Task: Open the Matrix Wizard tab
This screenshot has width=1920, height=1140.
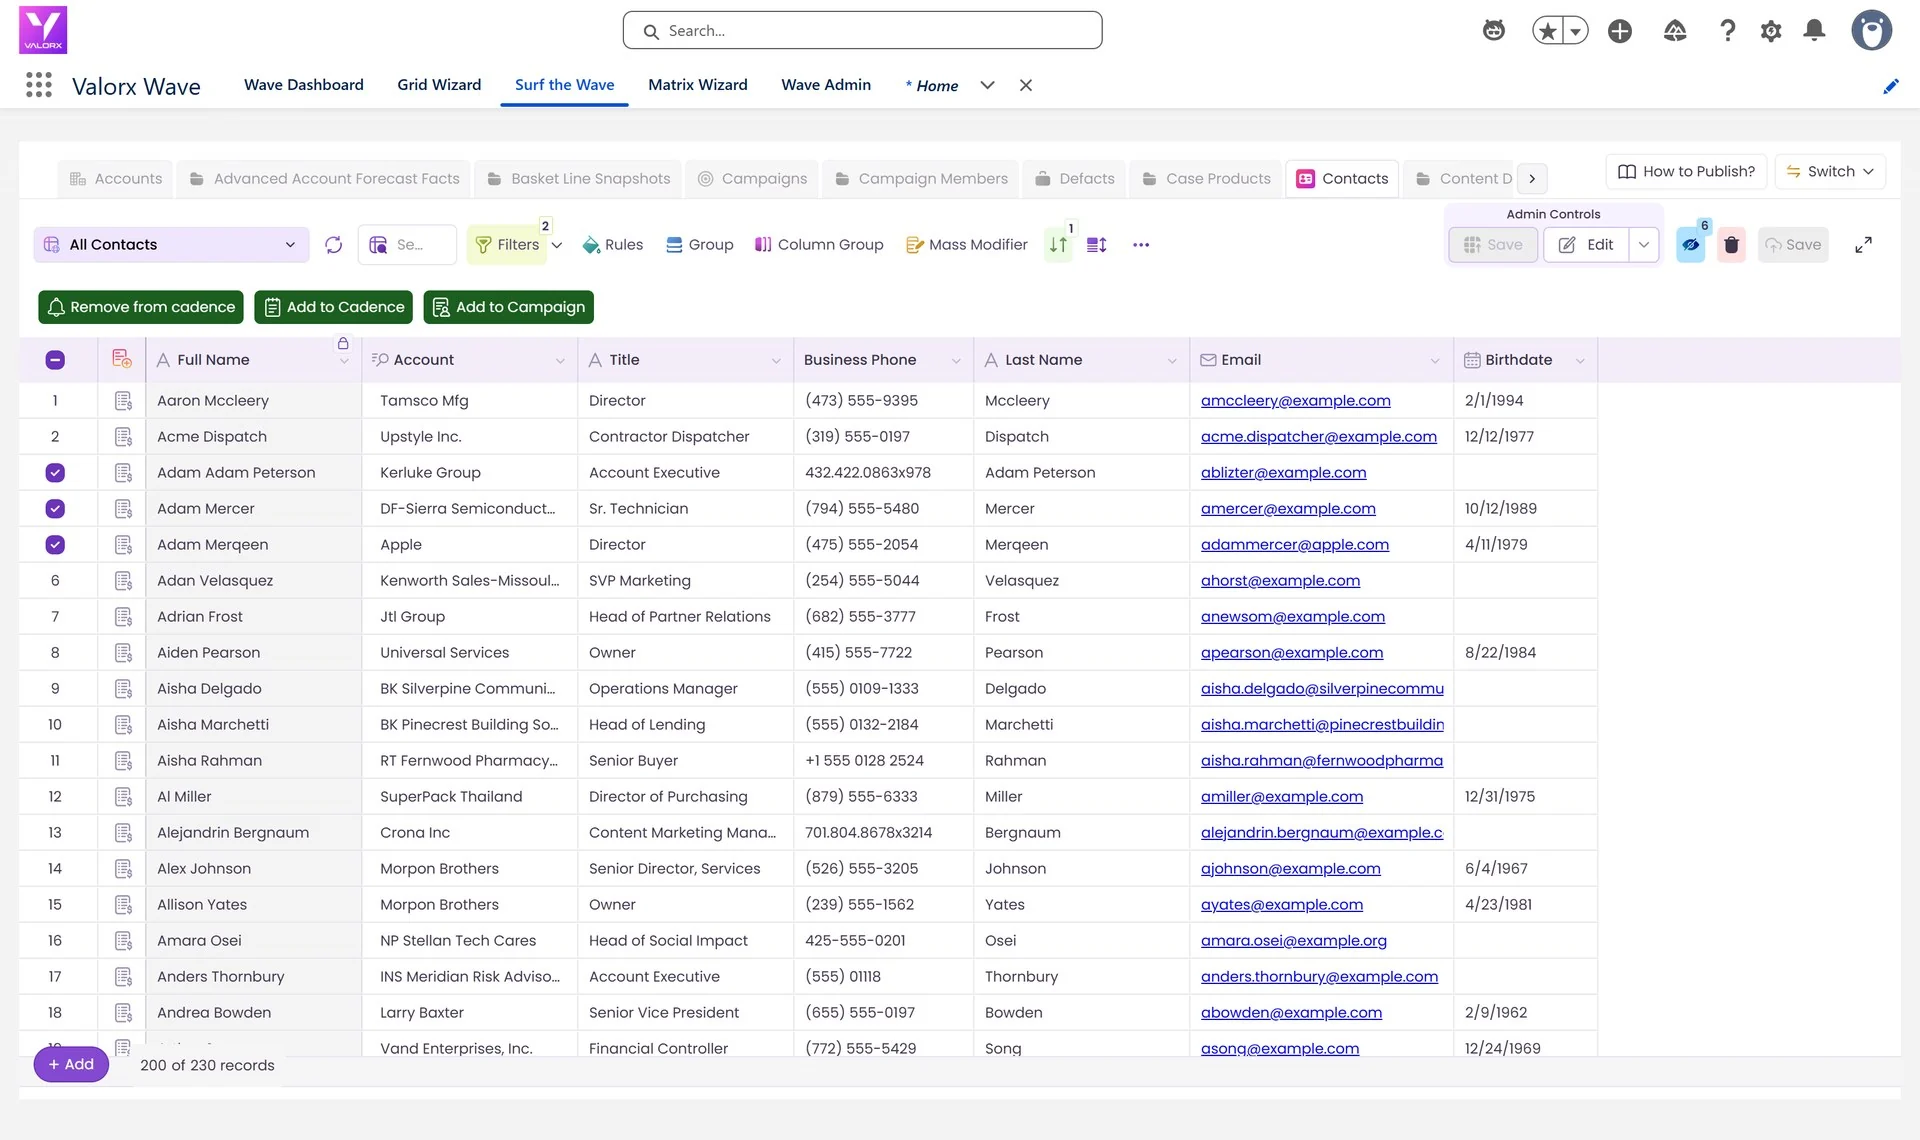Action: coord(698,85)
